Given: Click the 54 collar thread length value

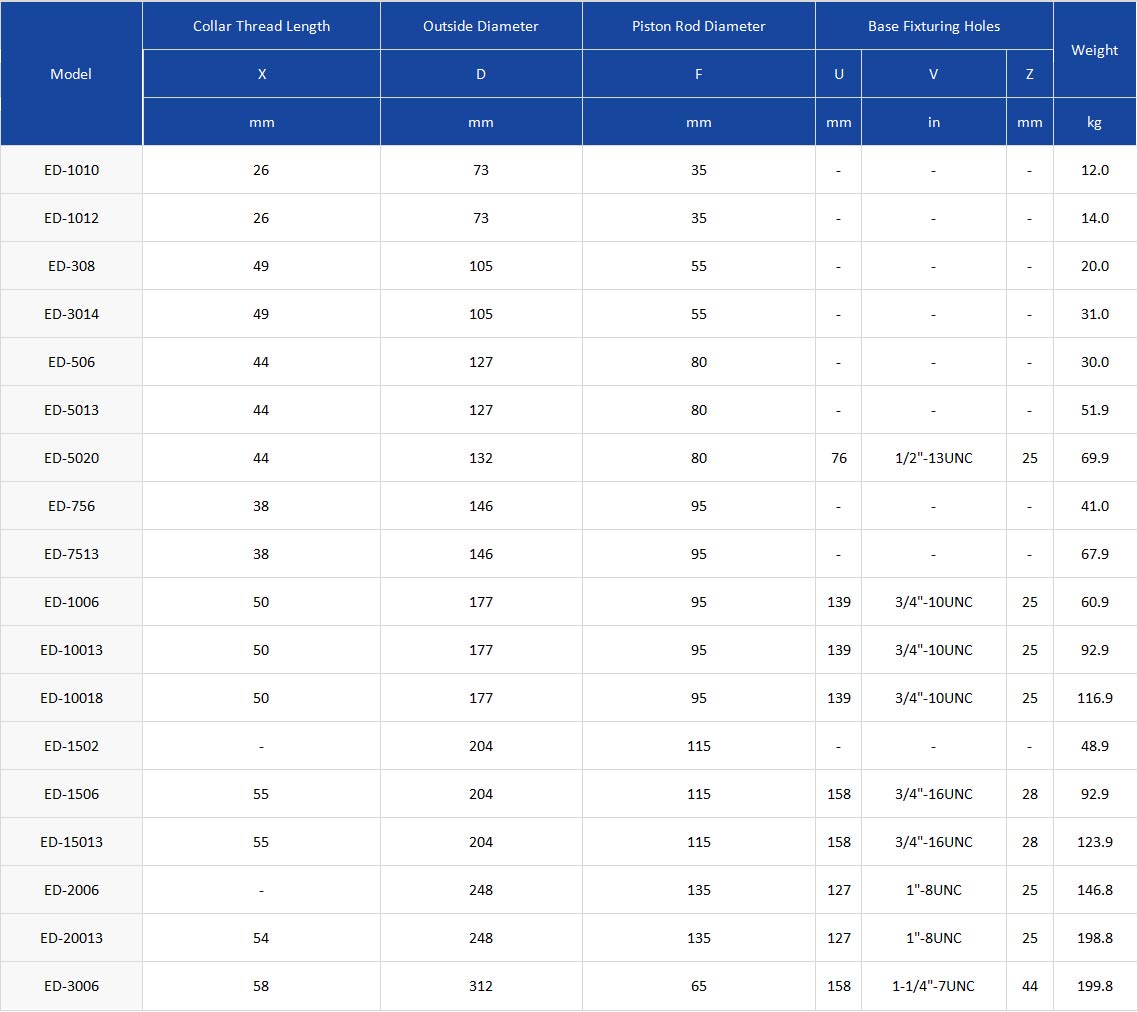Looking at the screenshot, I should pos(261,937).
